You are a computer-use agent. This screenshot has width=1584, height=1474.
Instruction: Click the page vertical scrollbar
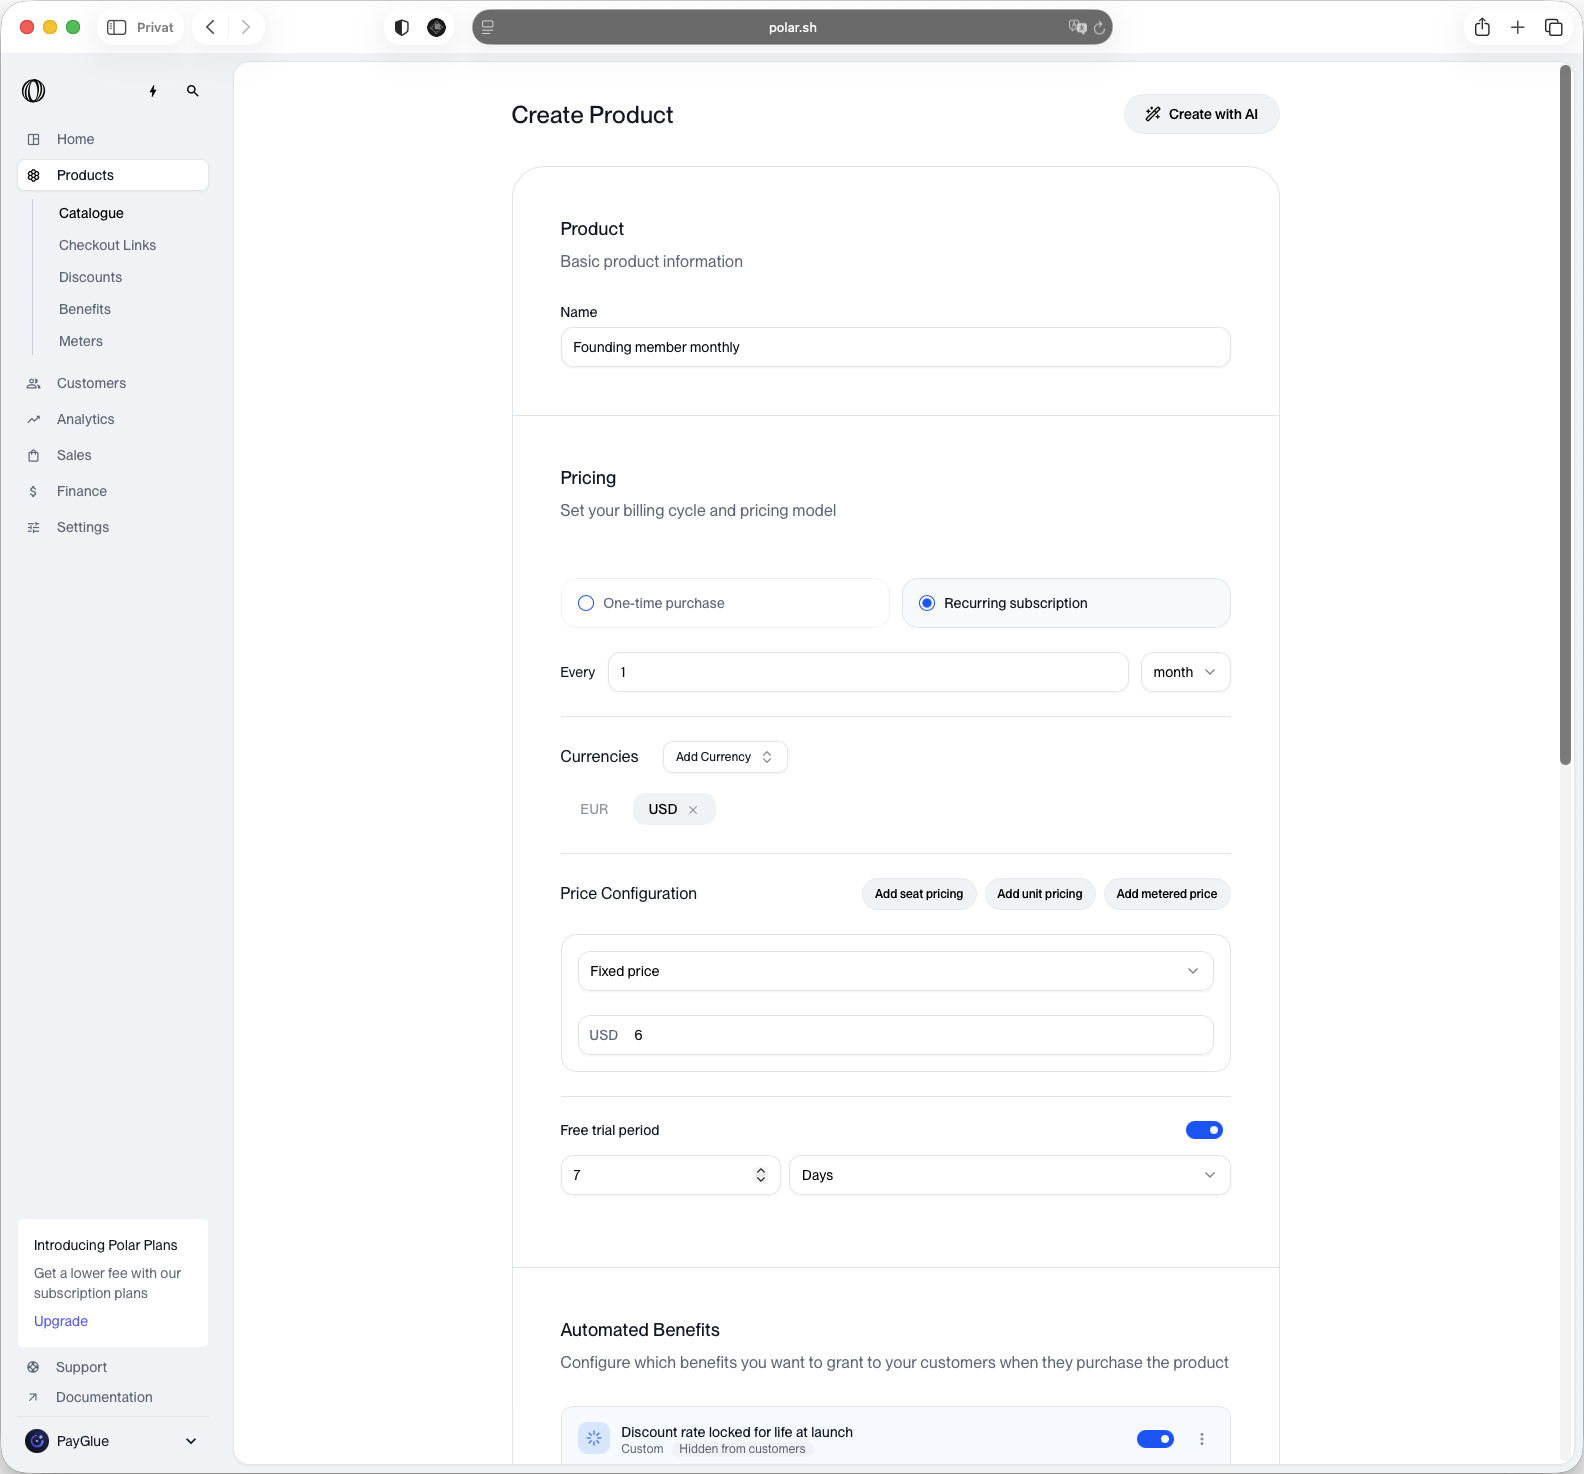coord(1566,415)
